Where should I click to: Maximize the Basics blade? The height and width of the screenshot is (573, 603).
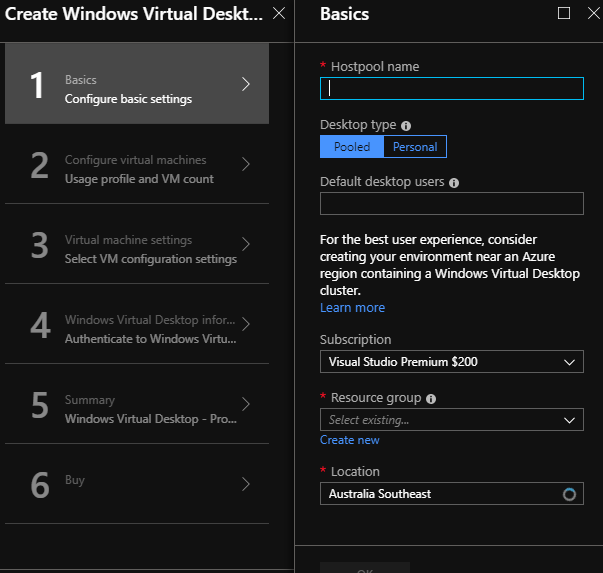pos(564,14)
